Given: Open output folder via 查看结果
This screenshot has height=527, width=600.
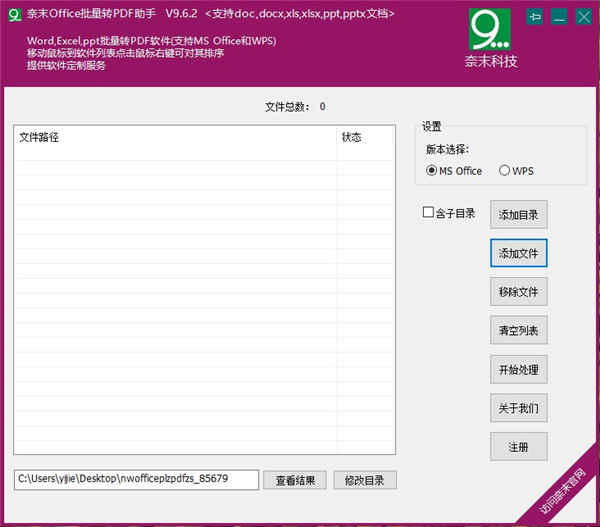Looking at the screenshot, I should tap(295, 480).
